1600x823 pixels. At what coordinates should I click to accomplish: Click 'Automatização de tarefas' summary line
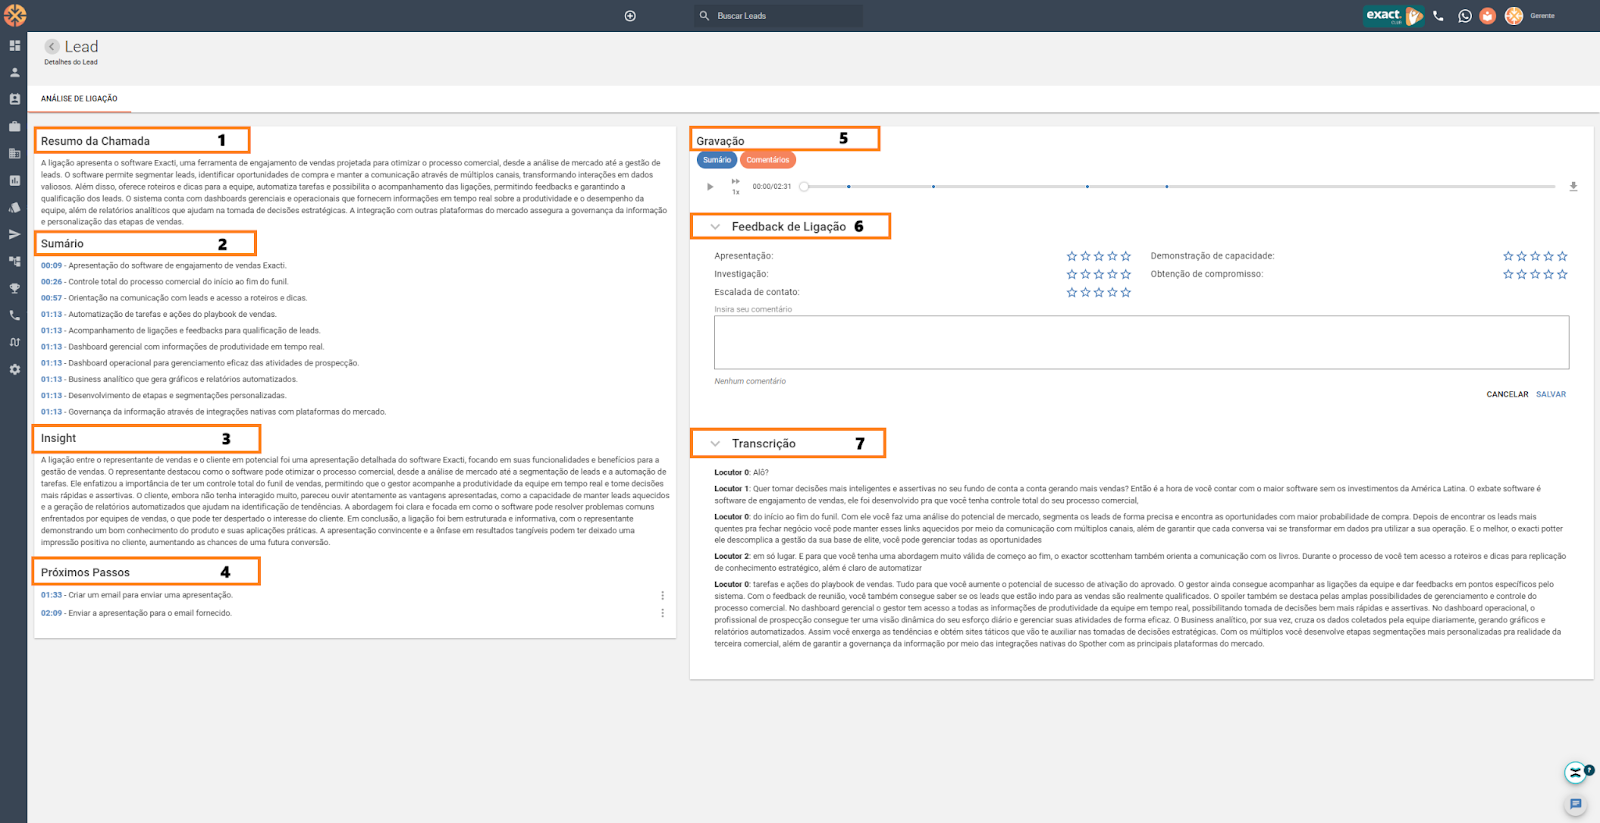159,315
